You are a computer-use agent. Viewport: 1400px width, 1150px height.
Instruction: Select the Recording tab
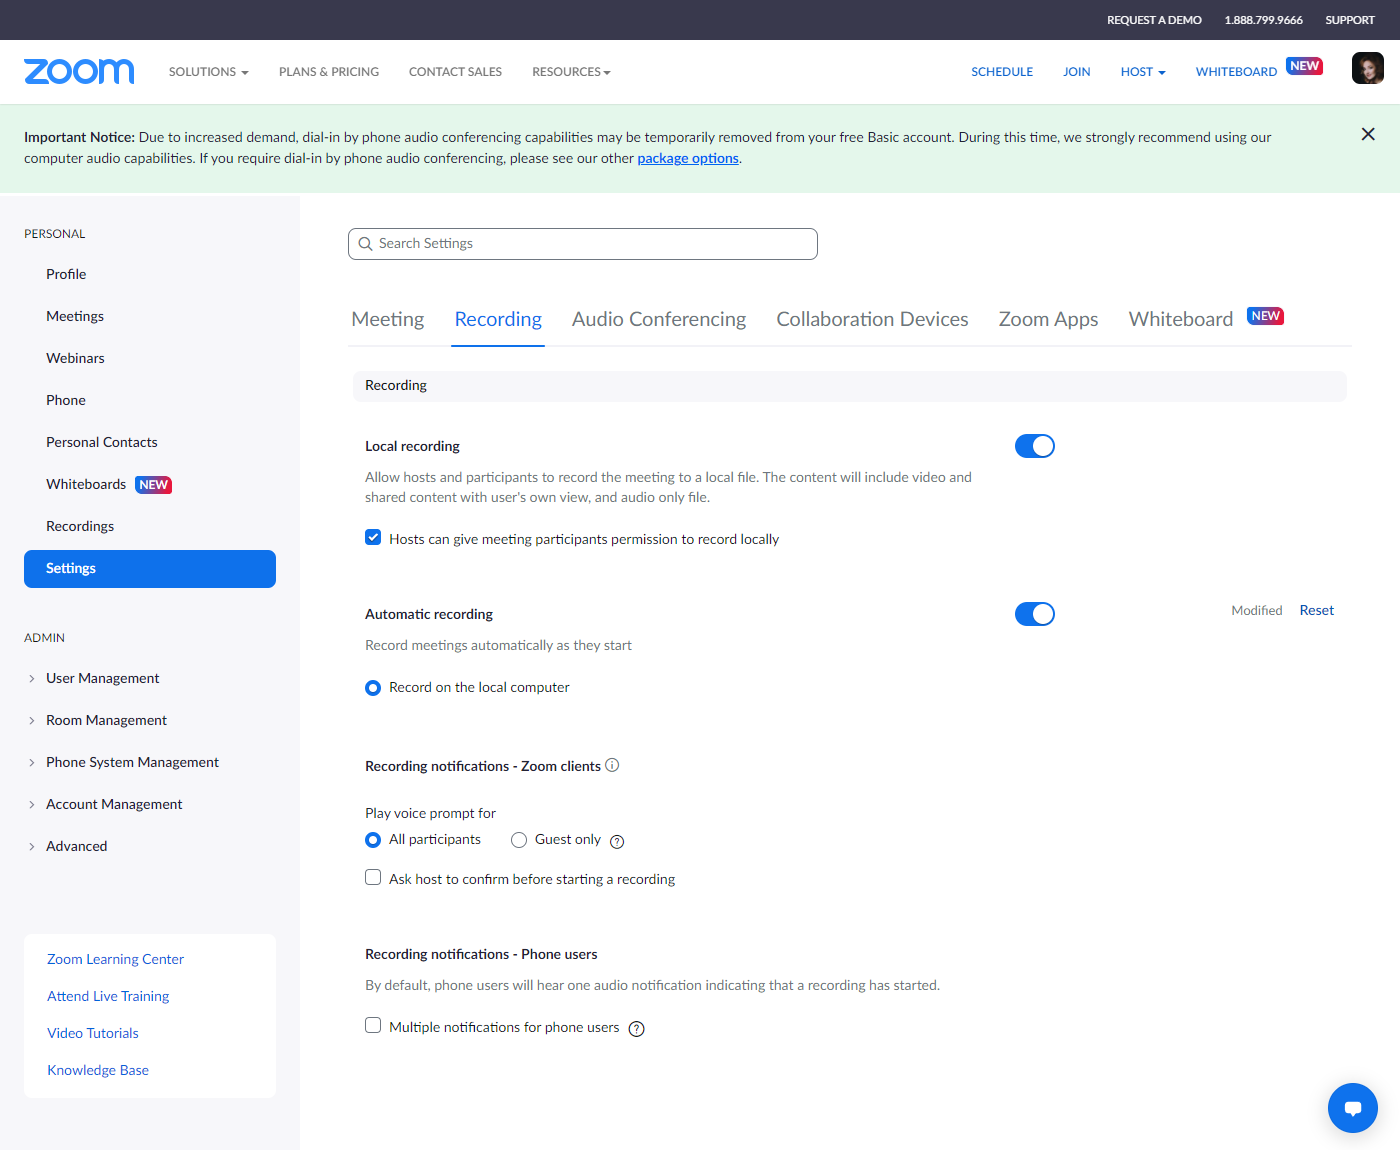click(x=498, y=319)
